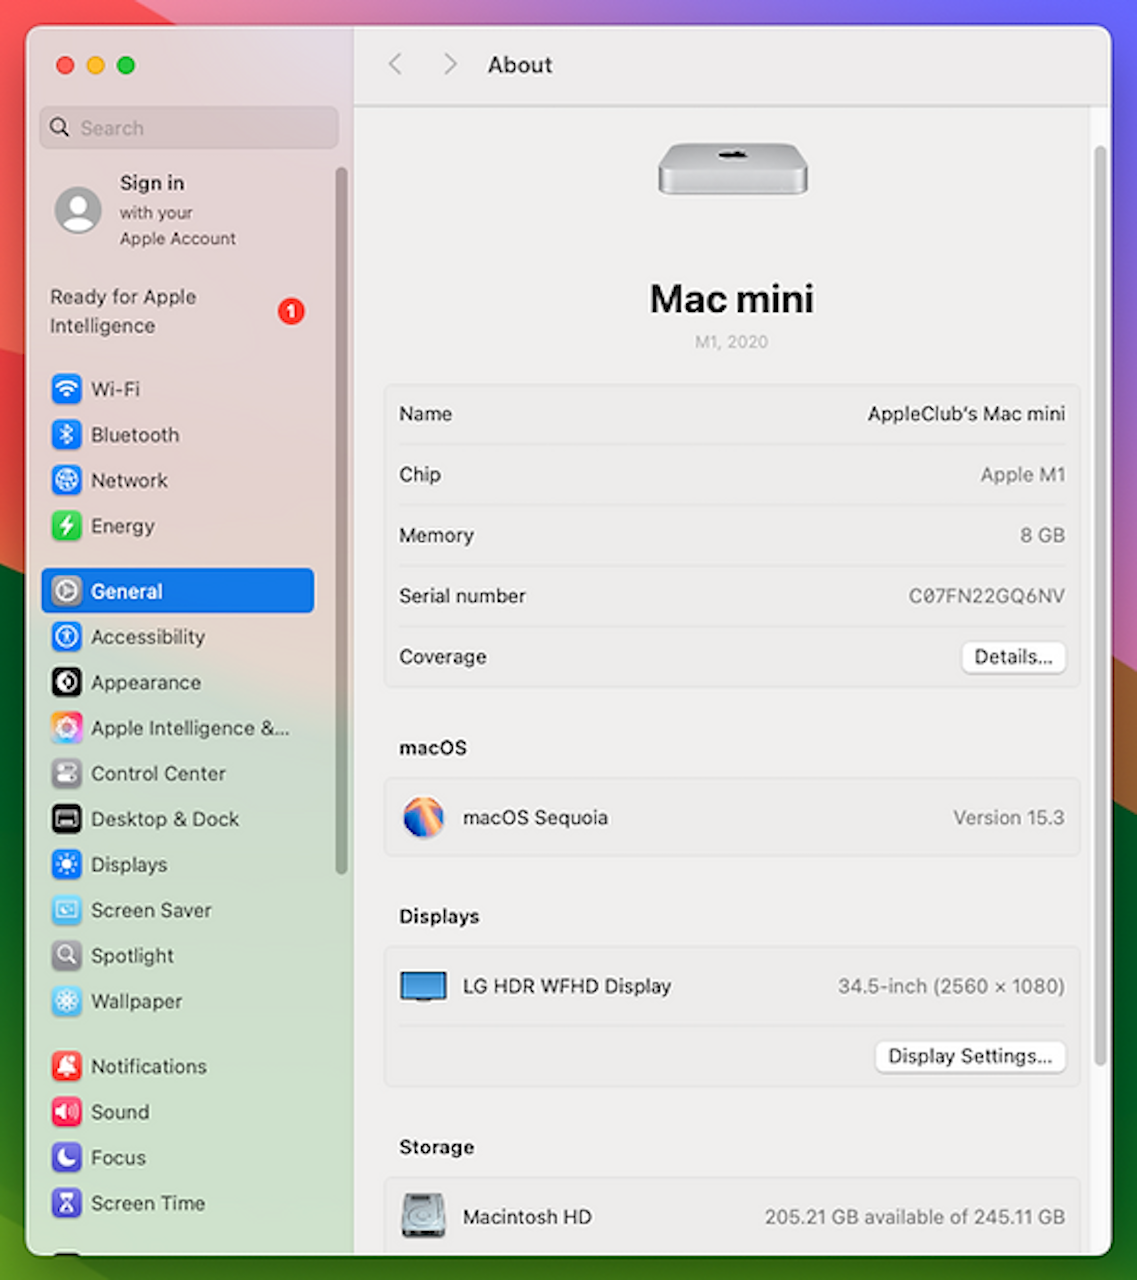Open Sound settings pane
This screenshot has height=1280, width=1137.
(x=178, y=1112)
